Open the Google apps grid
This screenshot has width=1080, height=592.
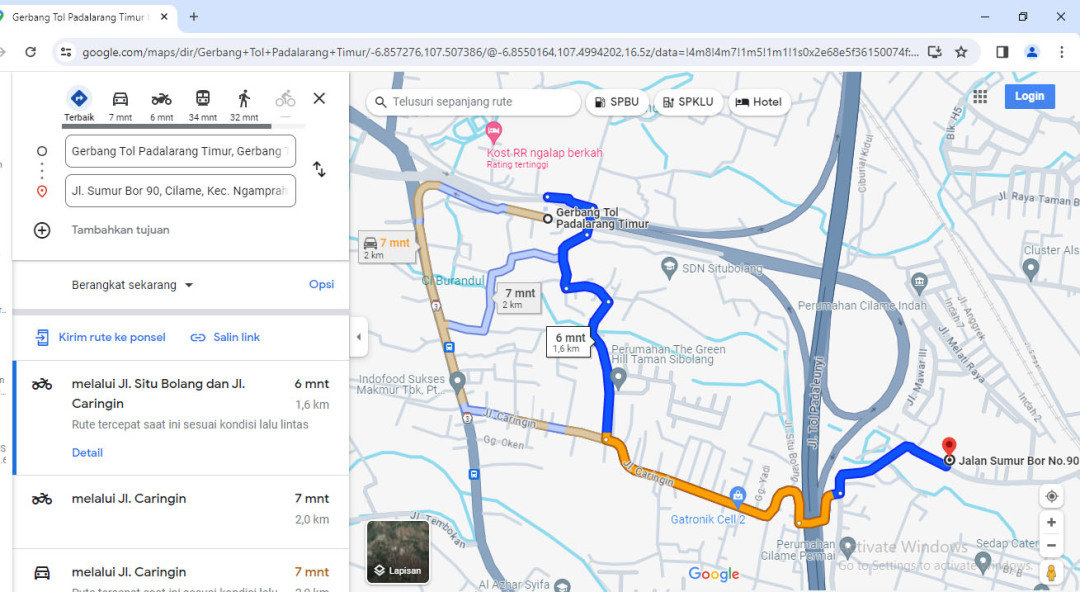point(980,96)
